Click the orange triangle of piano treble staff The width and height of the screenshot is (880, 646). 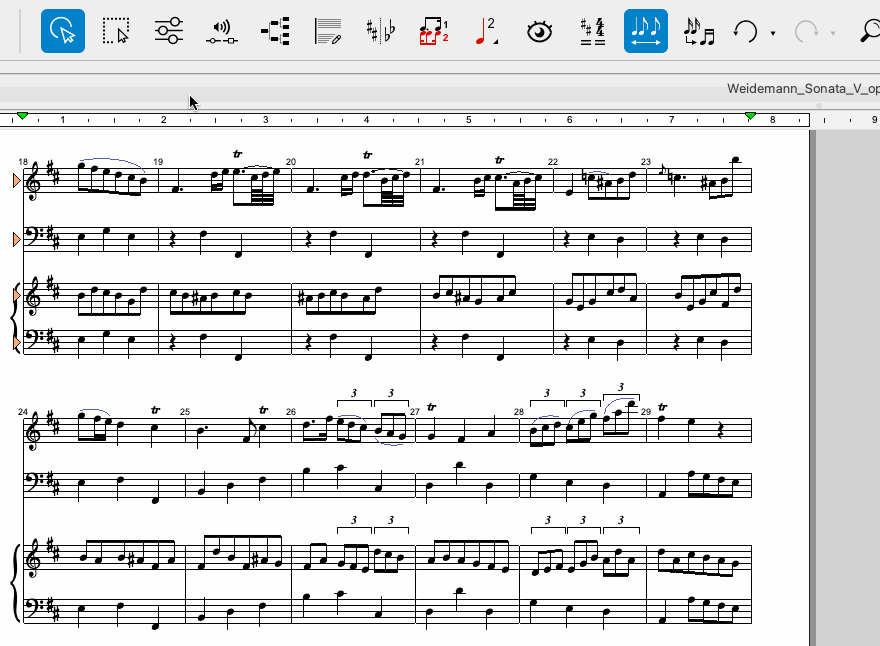point(16,295)
